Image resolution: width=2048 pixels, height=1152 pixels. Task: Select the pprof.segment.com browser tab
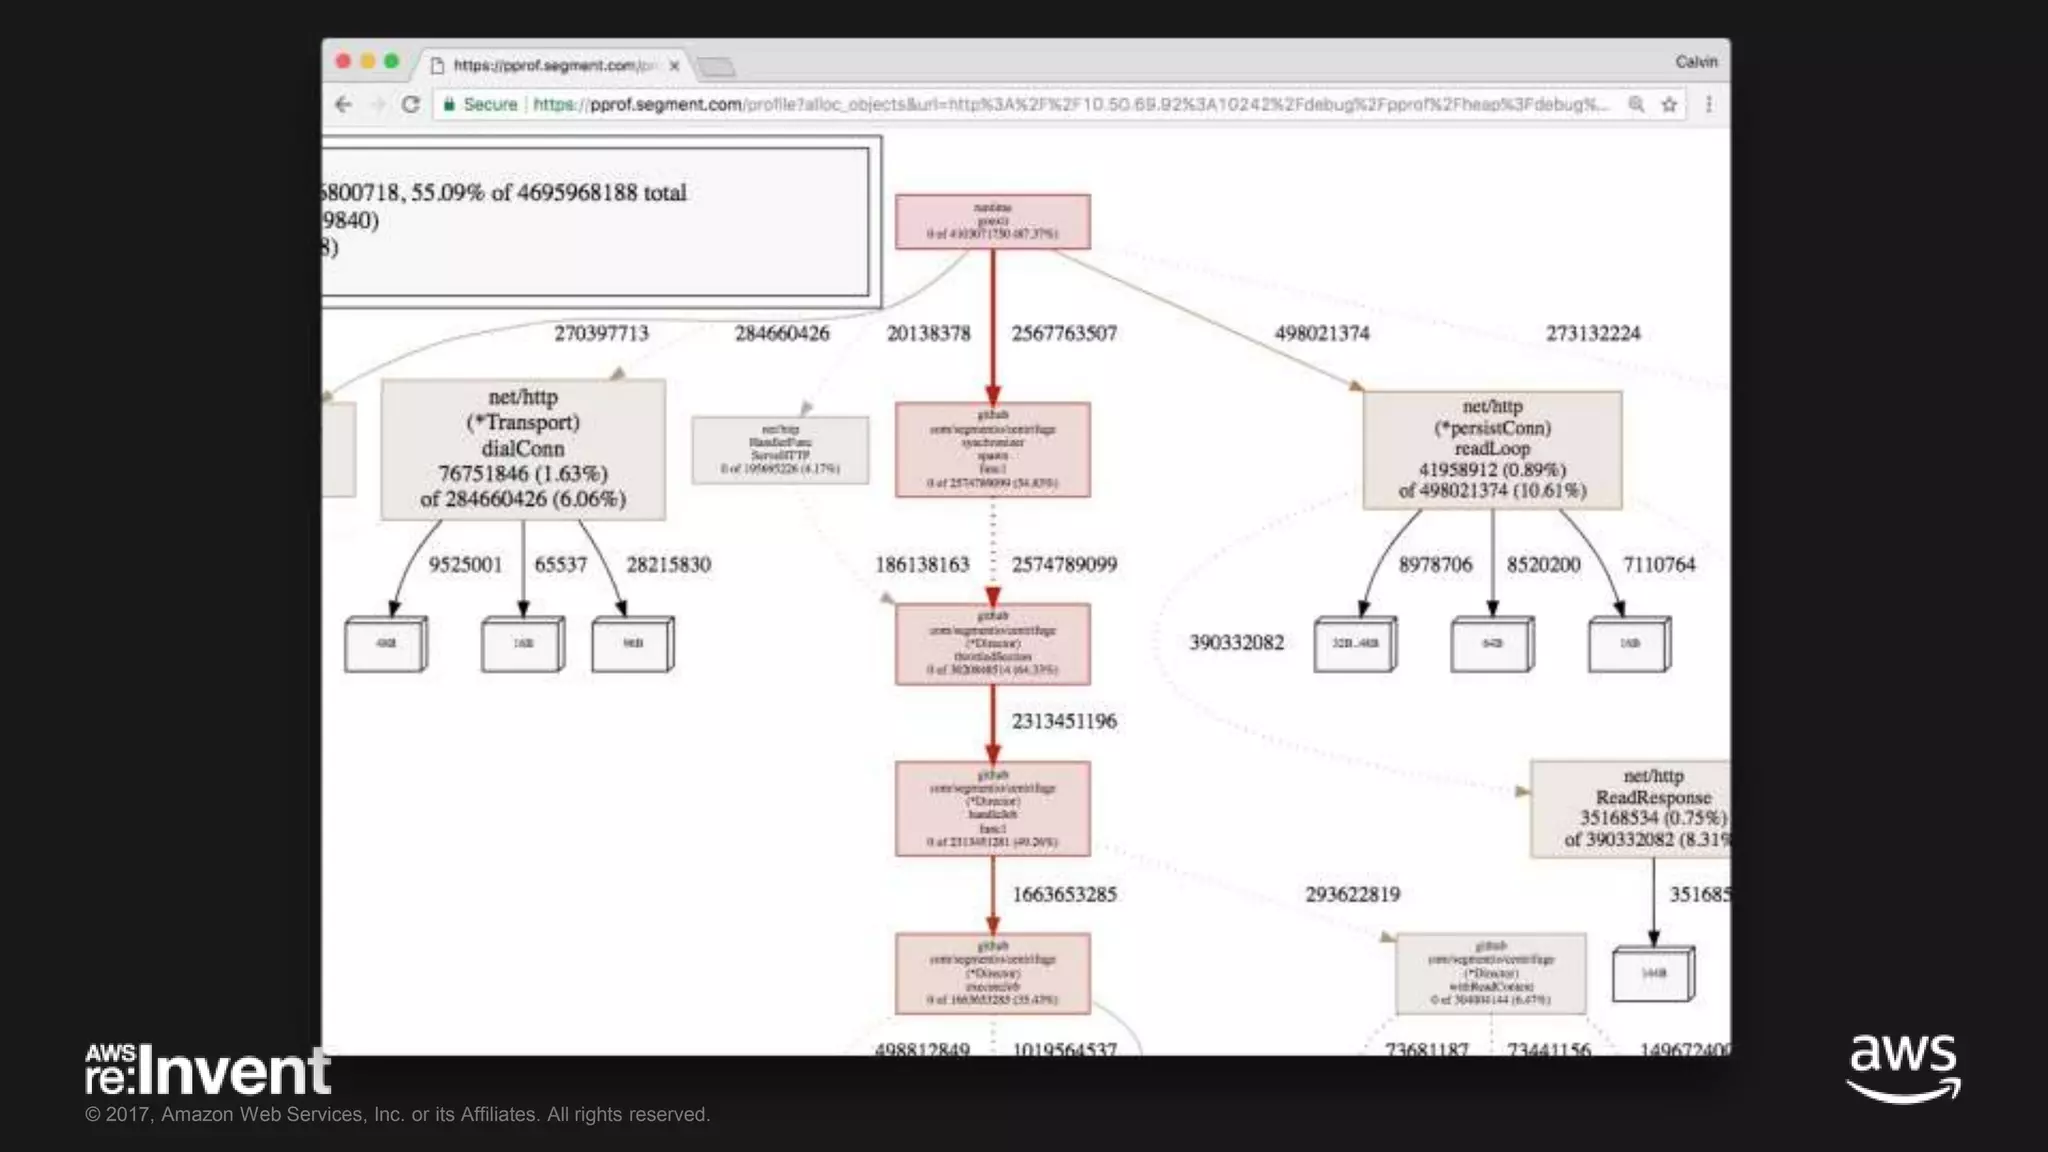[550, 66]
